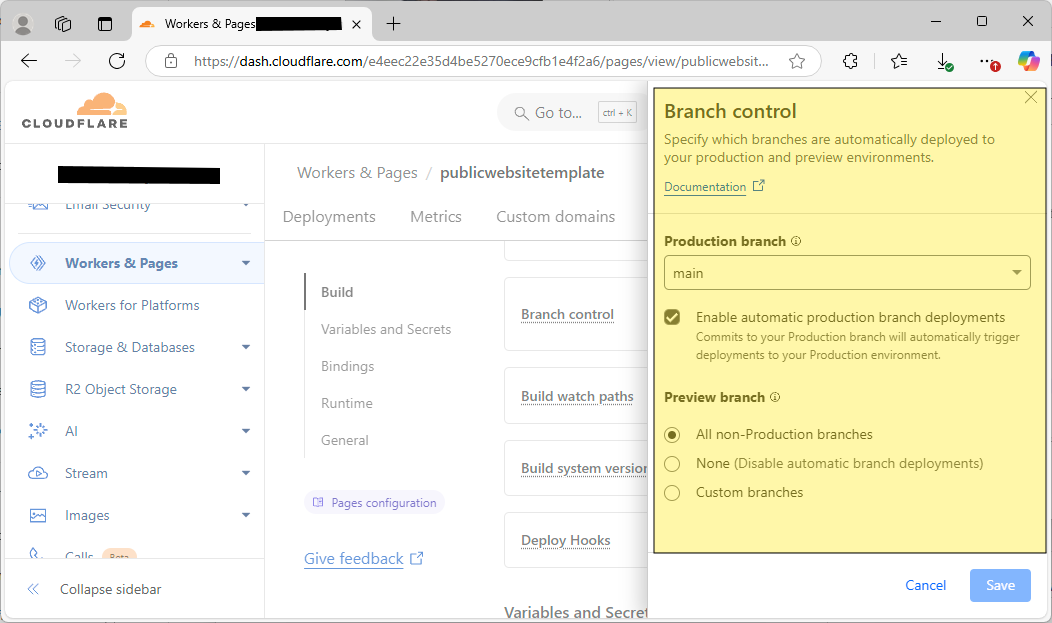Click the Cancel button in Branch control

(x=925, y=585)
